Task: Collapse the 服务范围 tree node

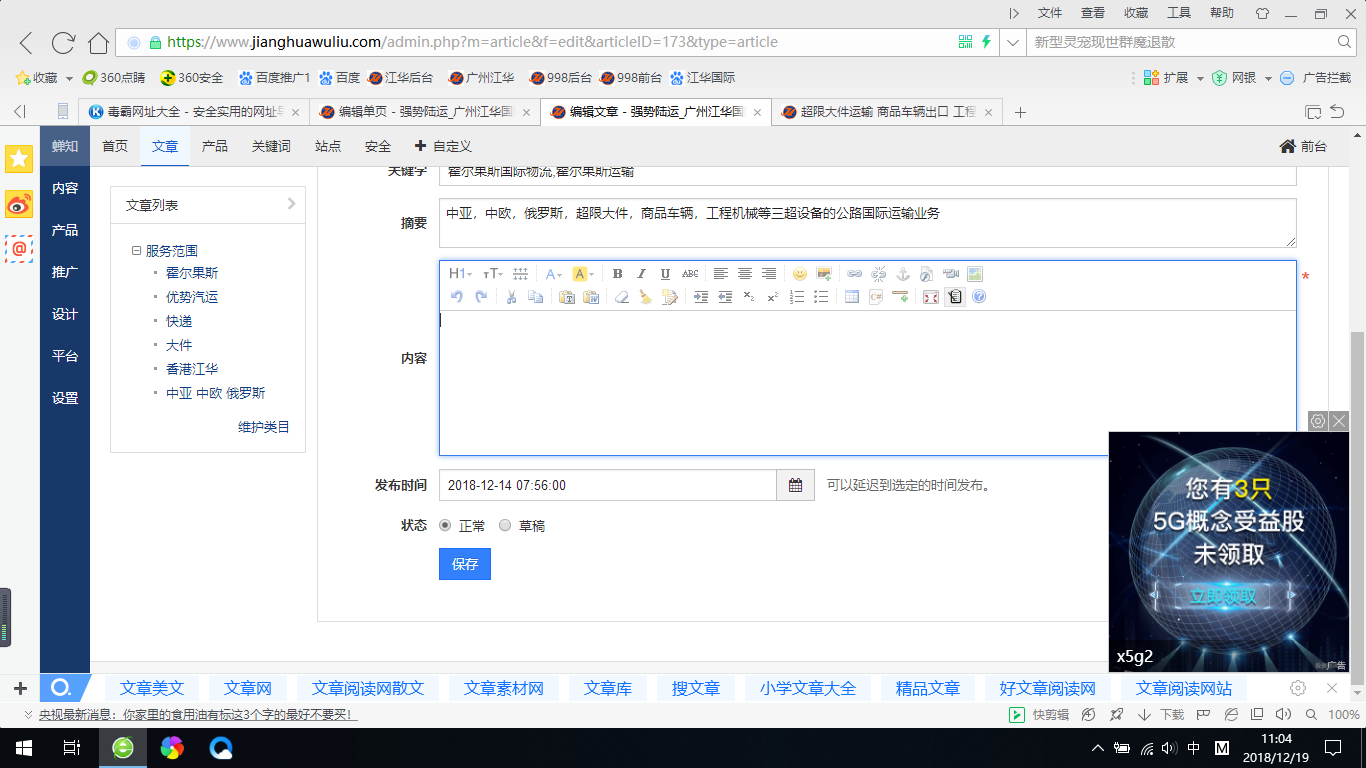Action: (x=136, y=251)
